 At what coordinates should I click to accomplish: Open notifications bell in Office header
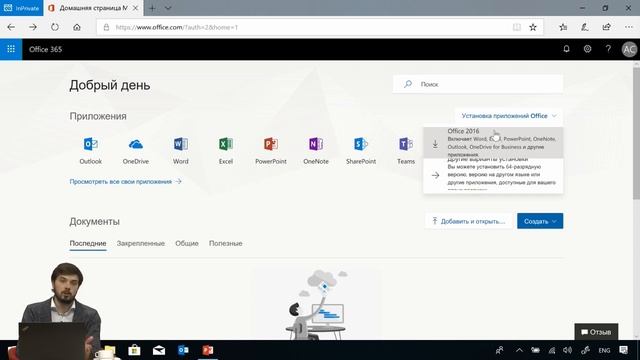(x=566, y=49)
